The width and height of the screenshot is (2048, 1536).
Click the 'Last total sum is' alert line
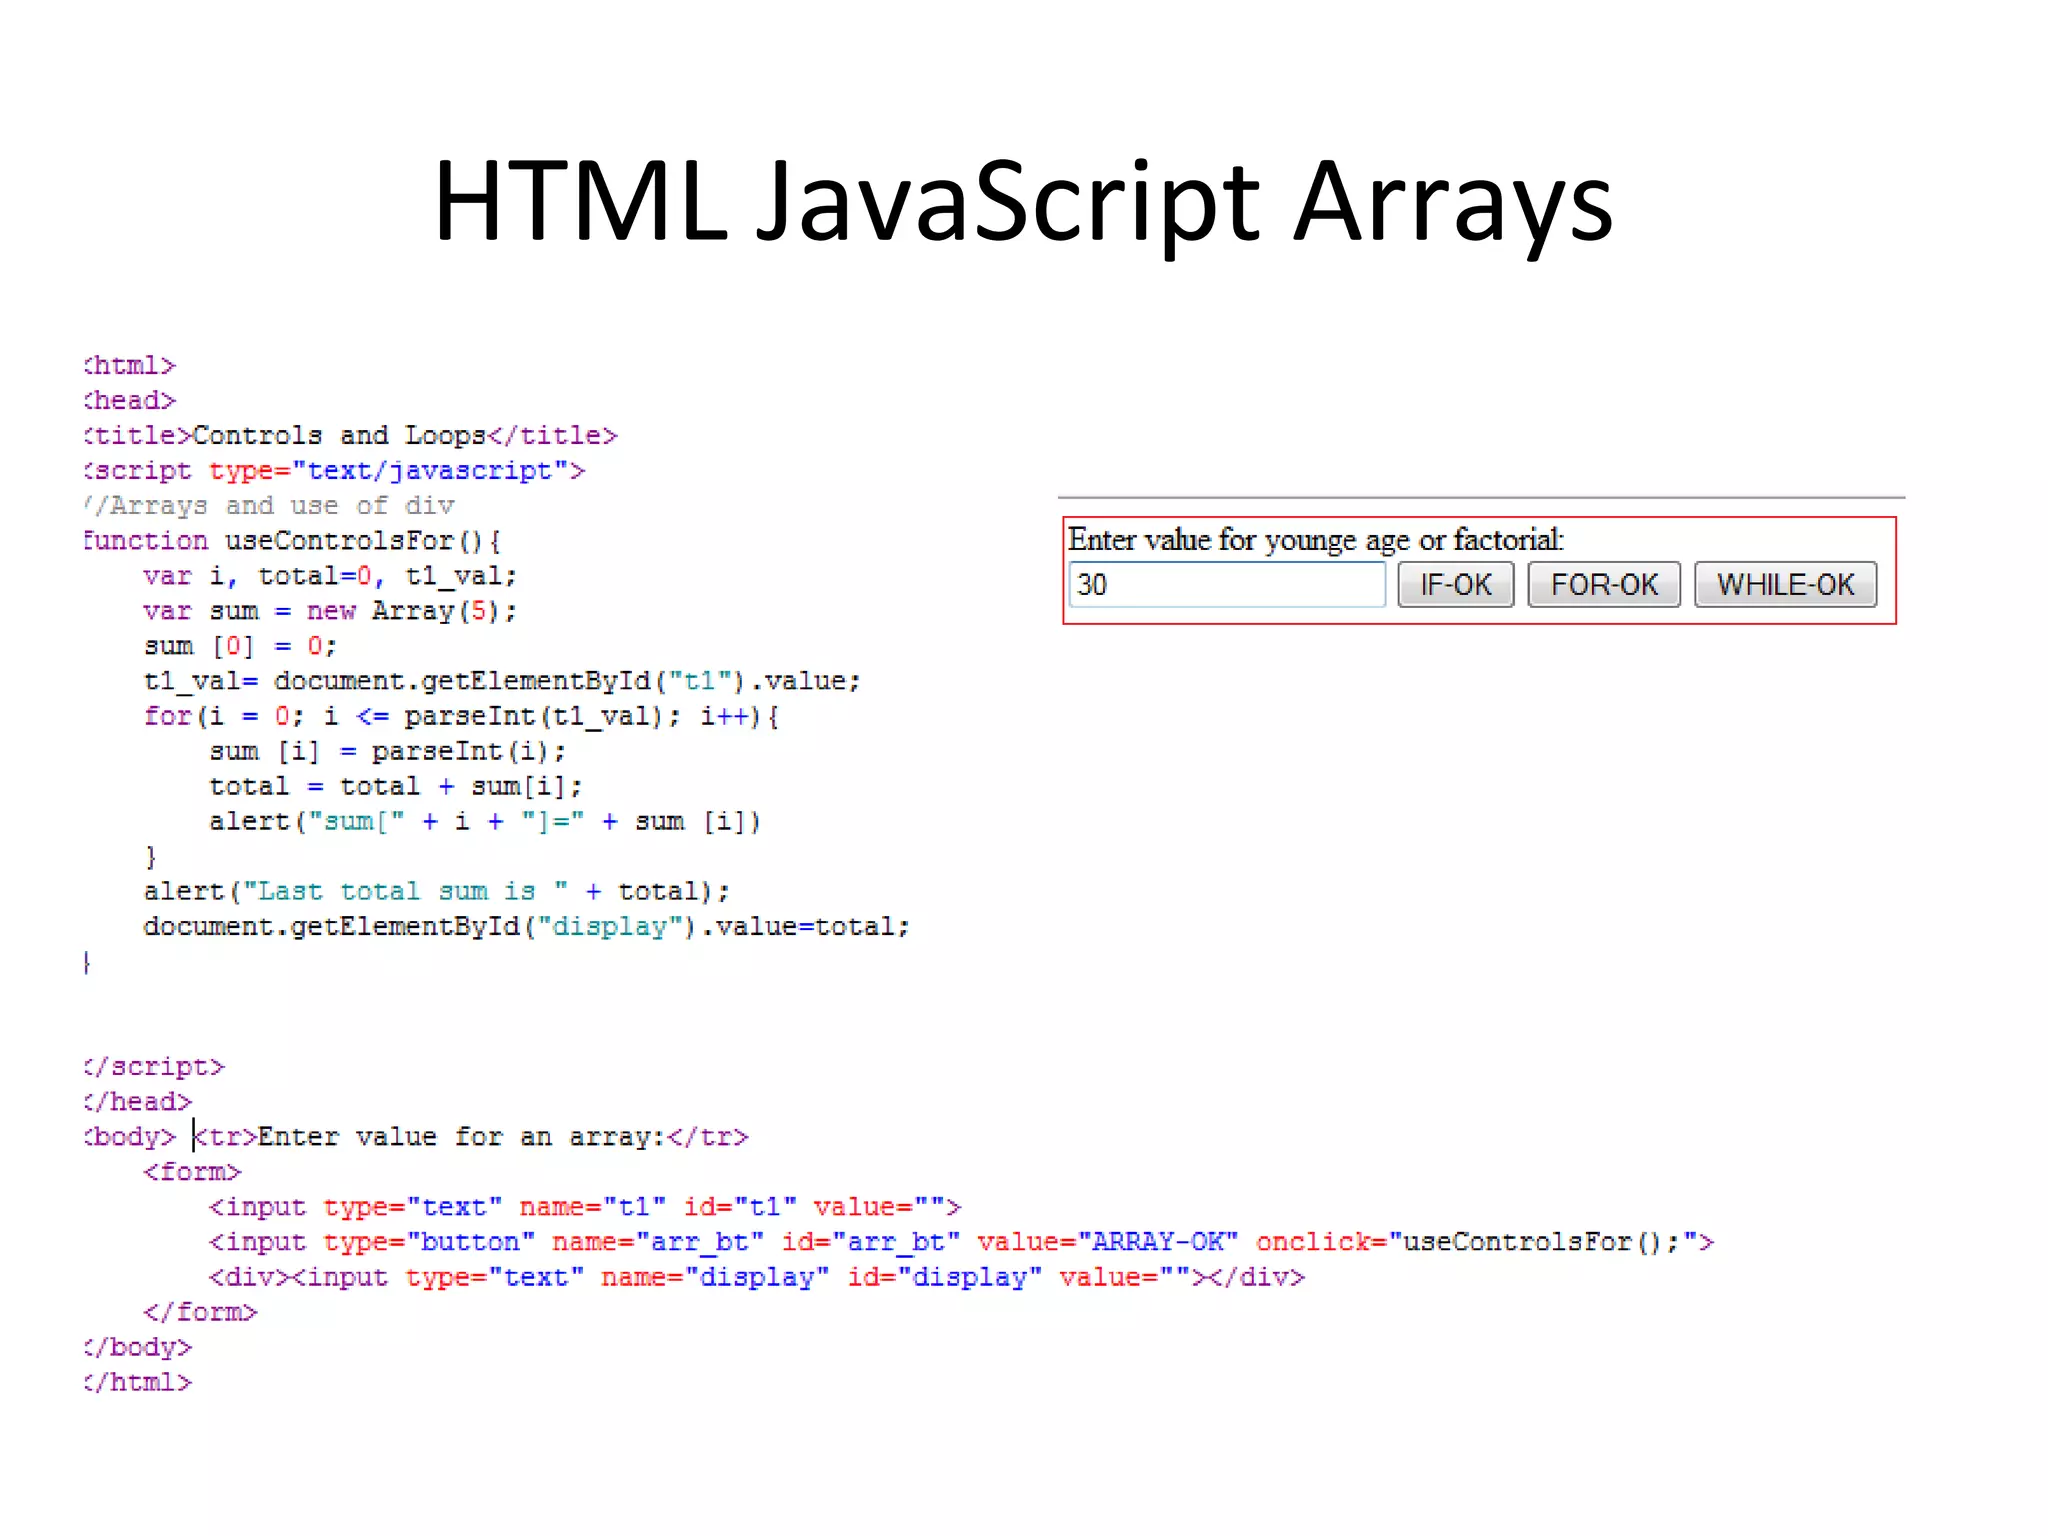(436, 892)
